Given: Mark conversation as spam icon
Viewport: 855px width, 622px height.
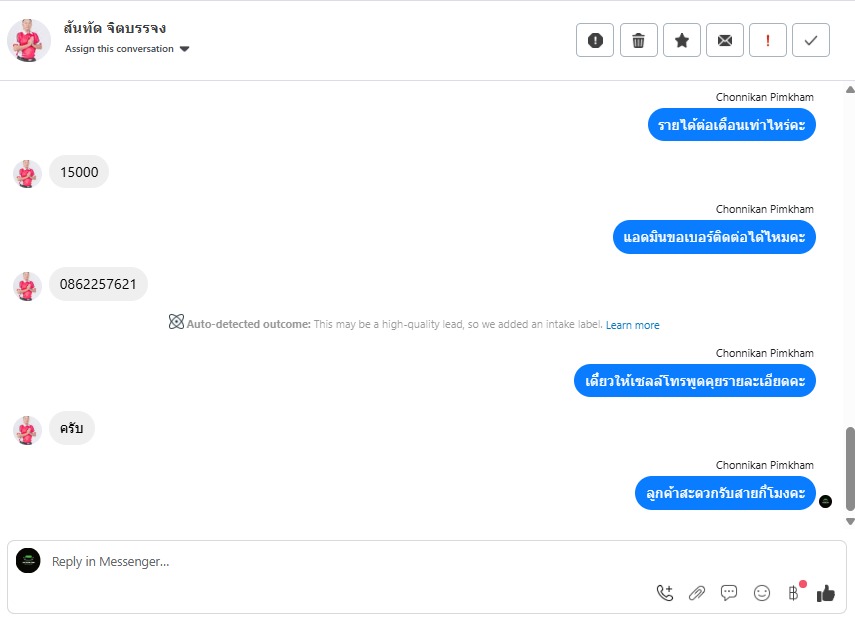Looking at the screenshot, I should click(x=595, y=40).
